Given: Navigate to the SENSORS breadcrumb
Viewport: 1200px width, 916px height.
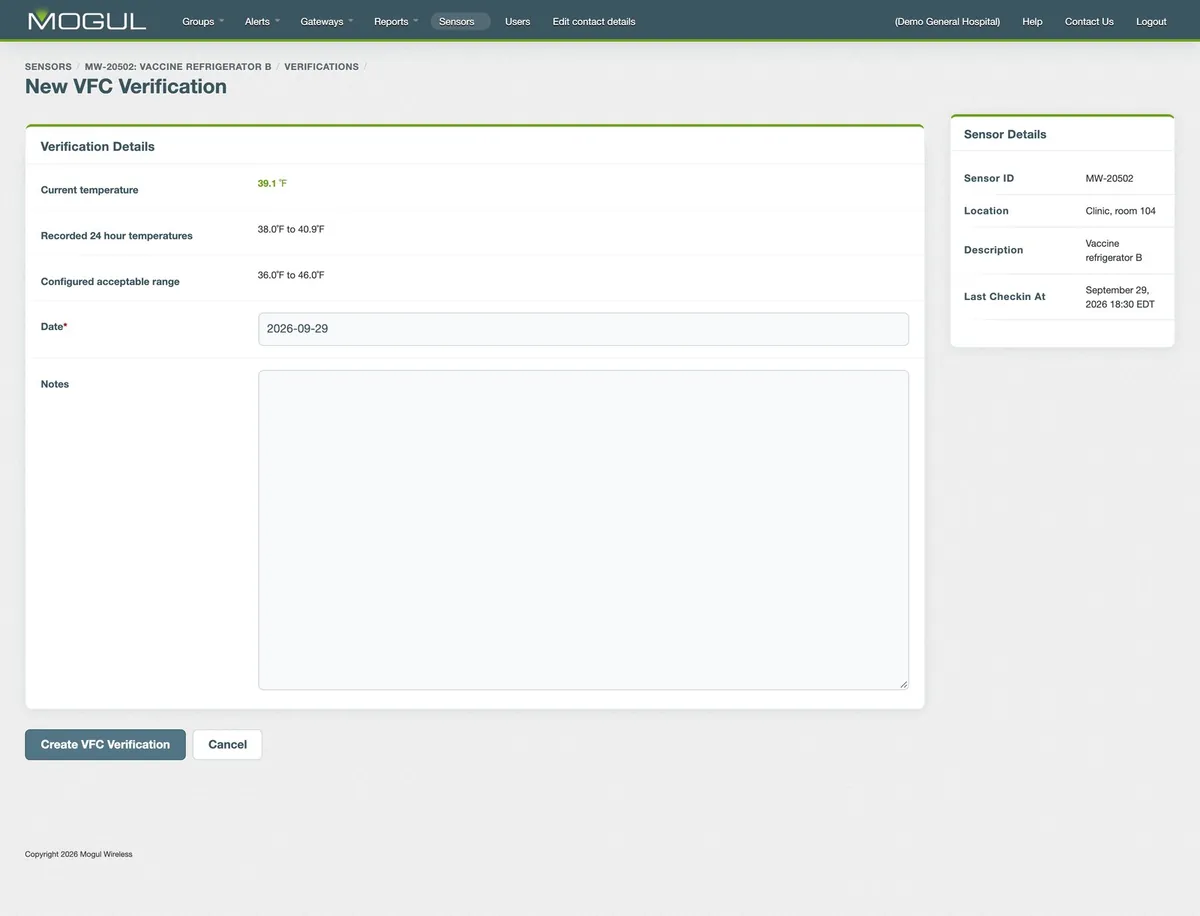Looking at the screenshot, I should point(48,67).
